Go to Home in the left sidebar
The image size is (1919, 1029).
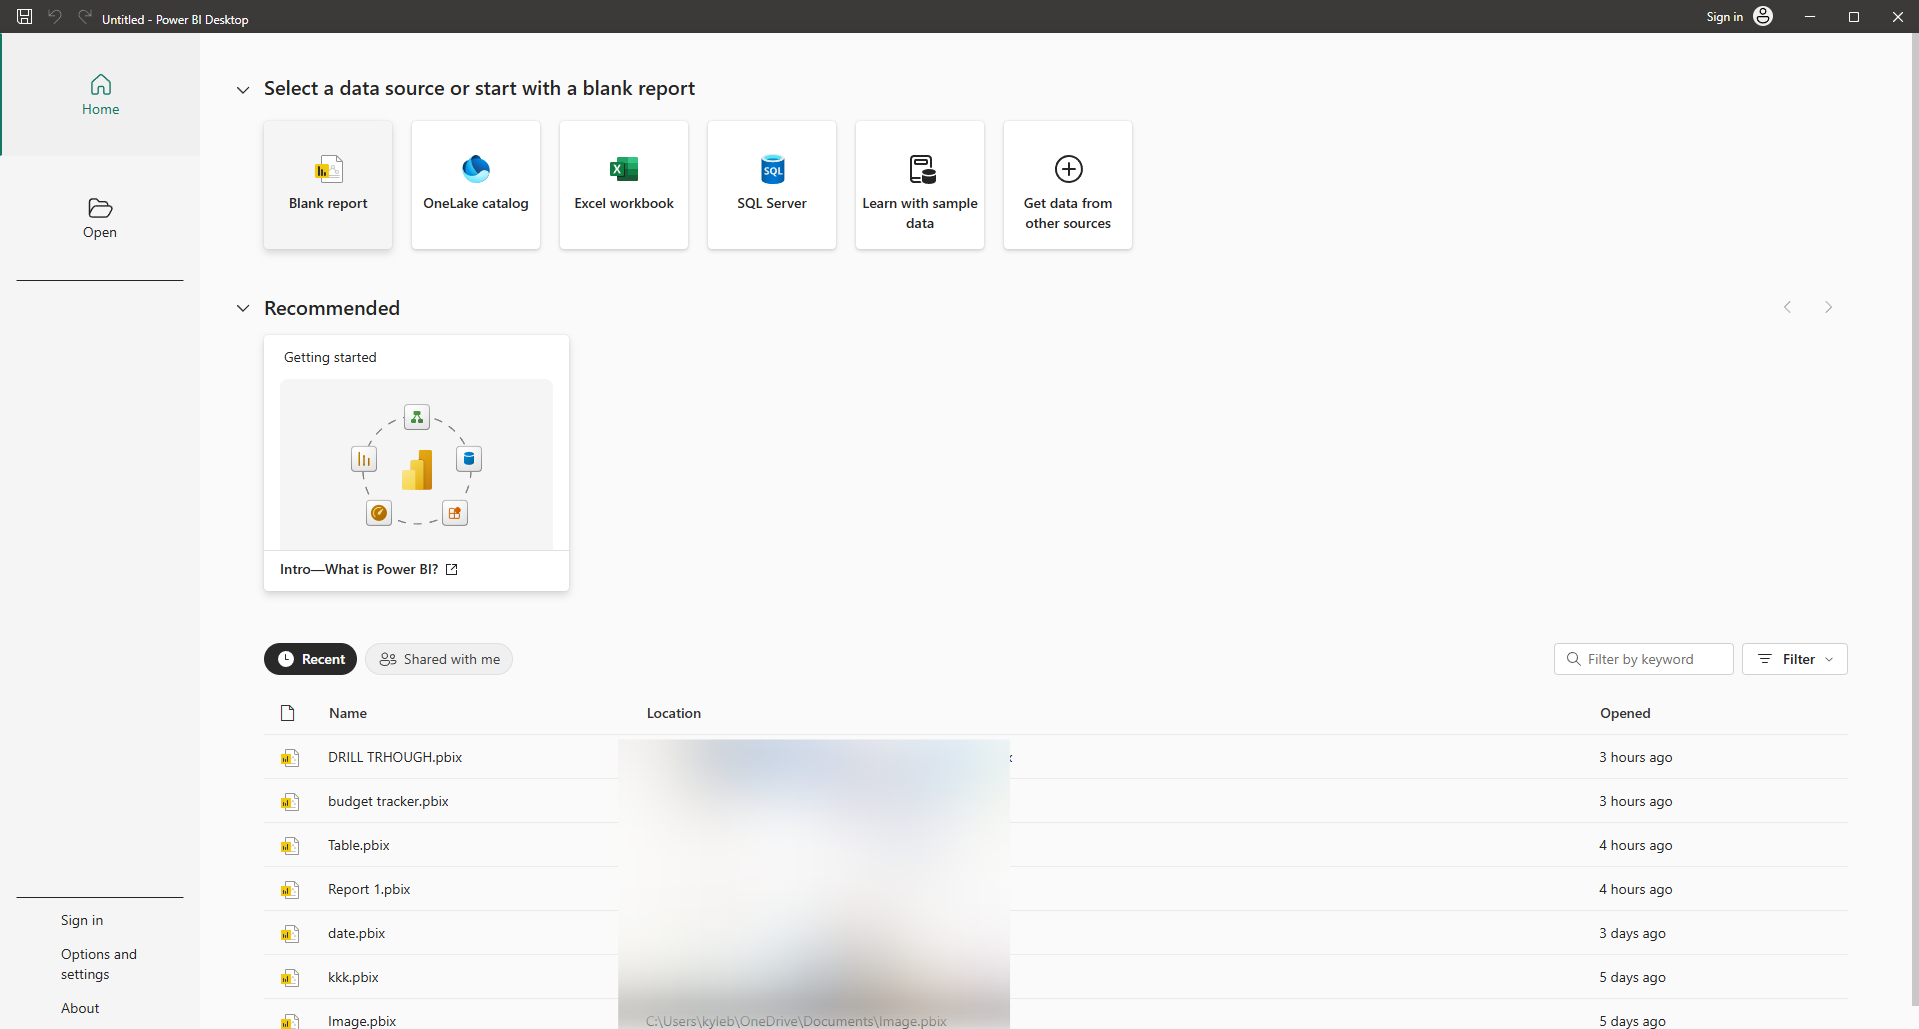(100, 95)
